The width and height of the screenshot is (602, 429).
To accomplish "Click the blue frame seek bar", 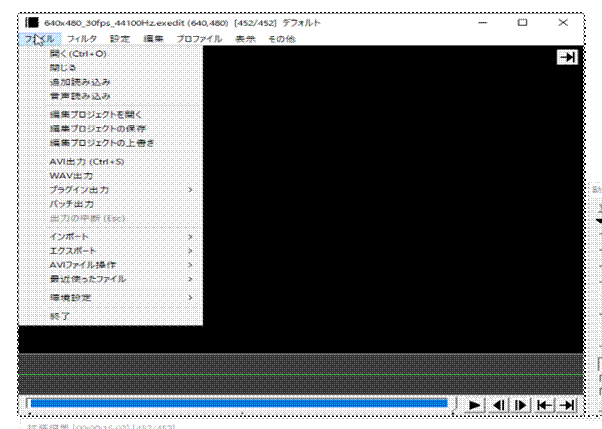I will (x=237, y=404).
